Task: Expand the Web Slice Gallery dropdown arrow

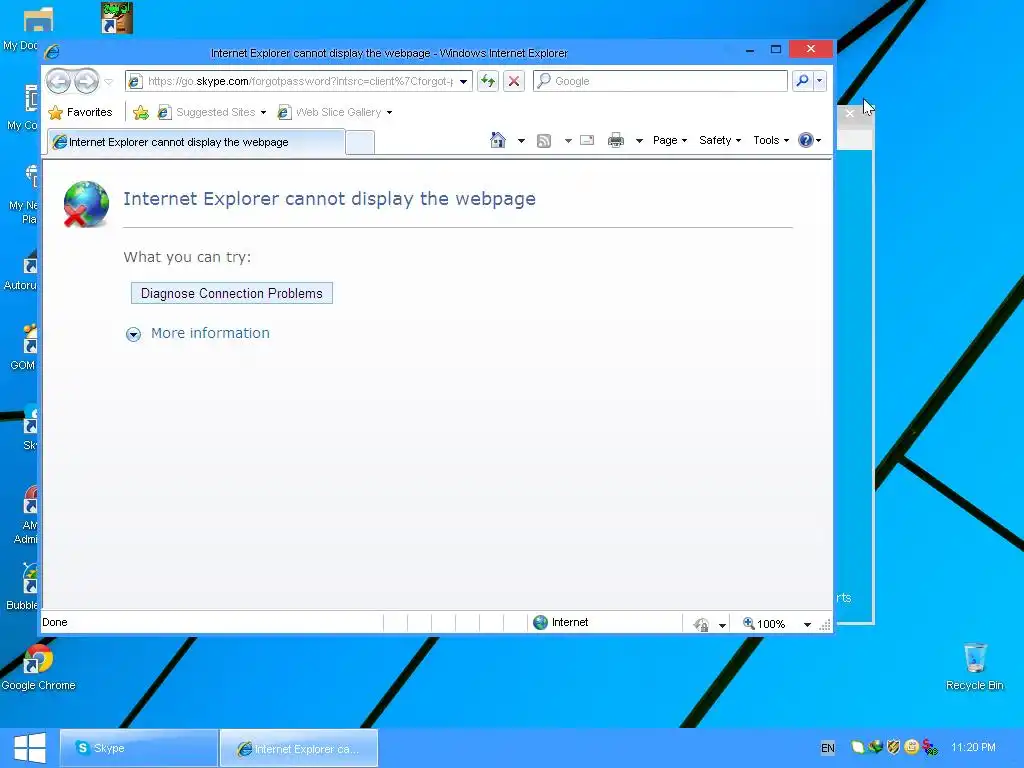Action: [x=389, y=112]
